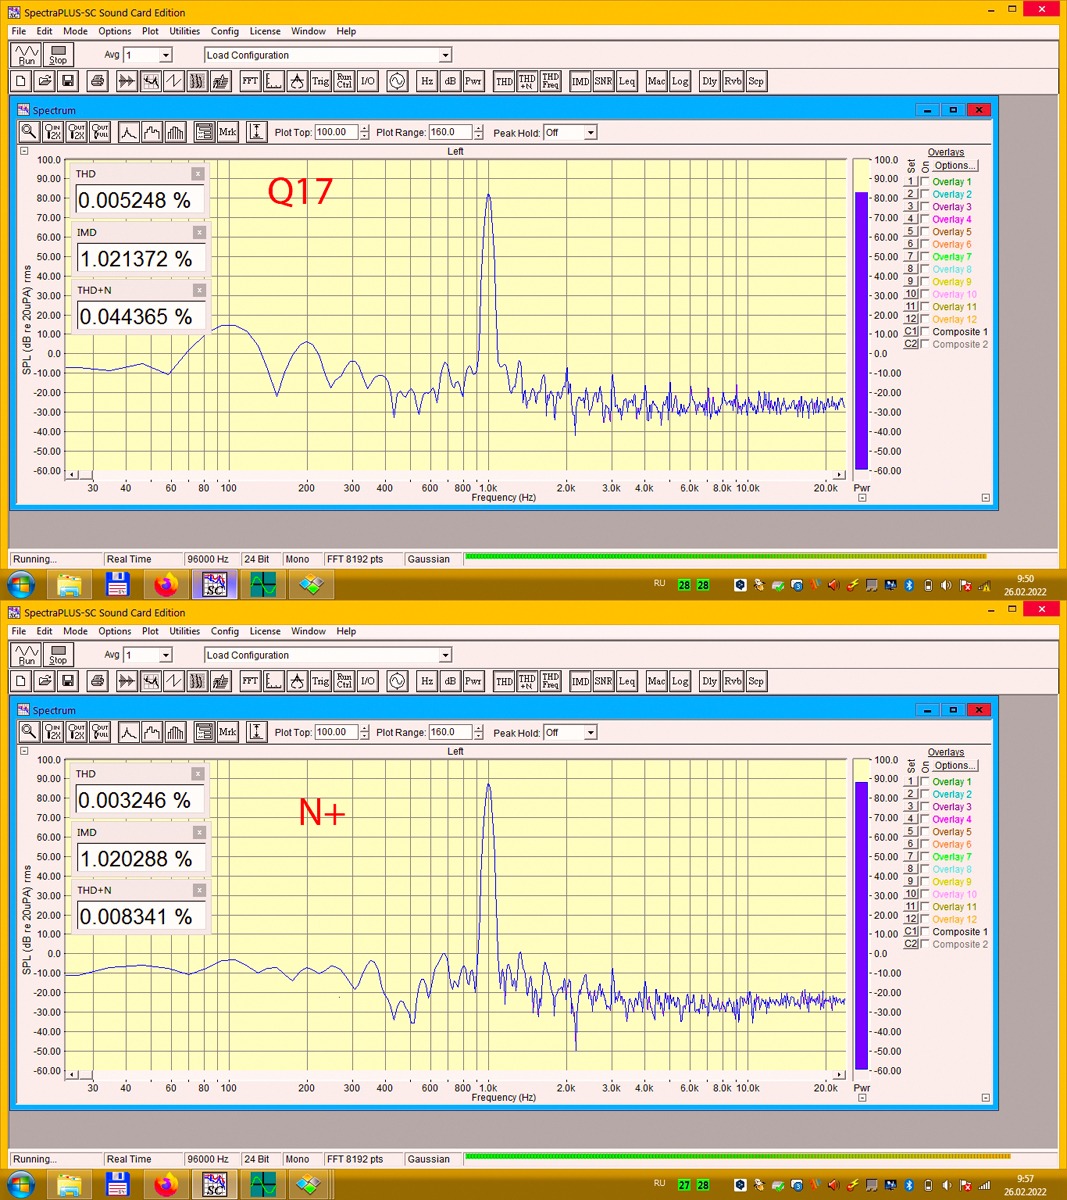The width and height of the screenshot is (1067, 1200).
Task: Enable Composite 1 checkbox in upper Spectrum
Action: coord(925,332)
